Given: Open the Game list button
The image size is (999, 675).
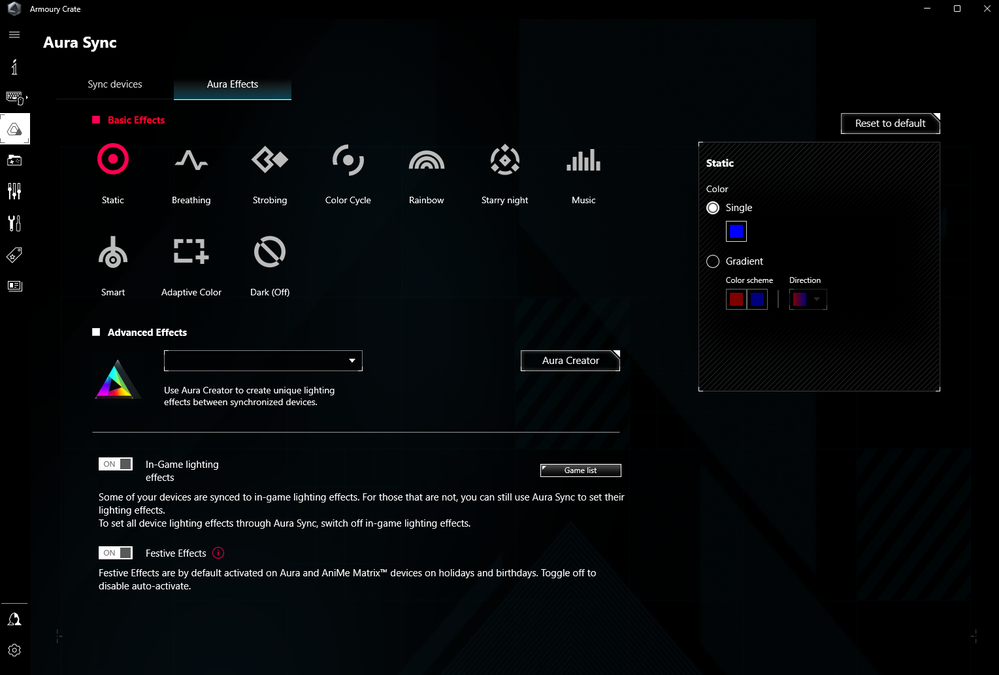Looking at the screenshot, I should (580, 470).
